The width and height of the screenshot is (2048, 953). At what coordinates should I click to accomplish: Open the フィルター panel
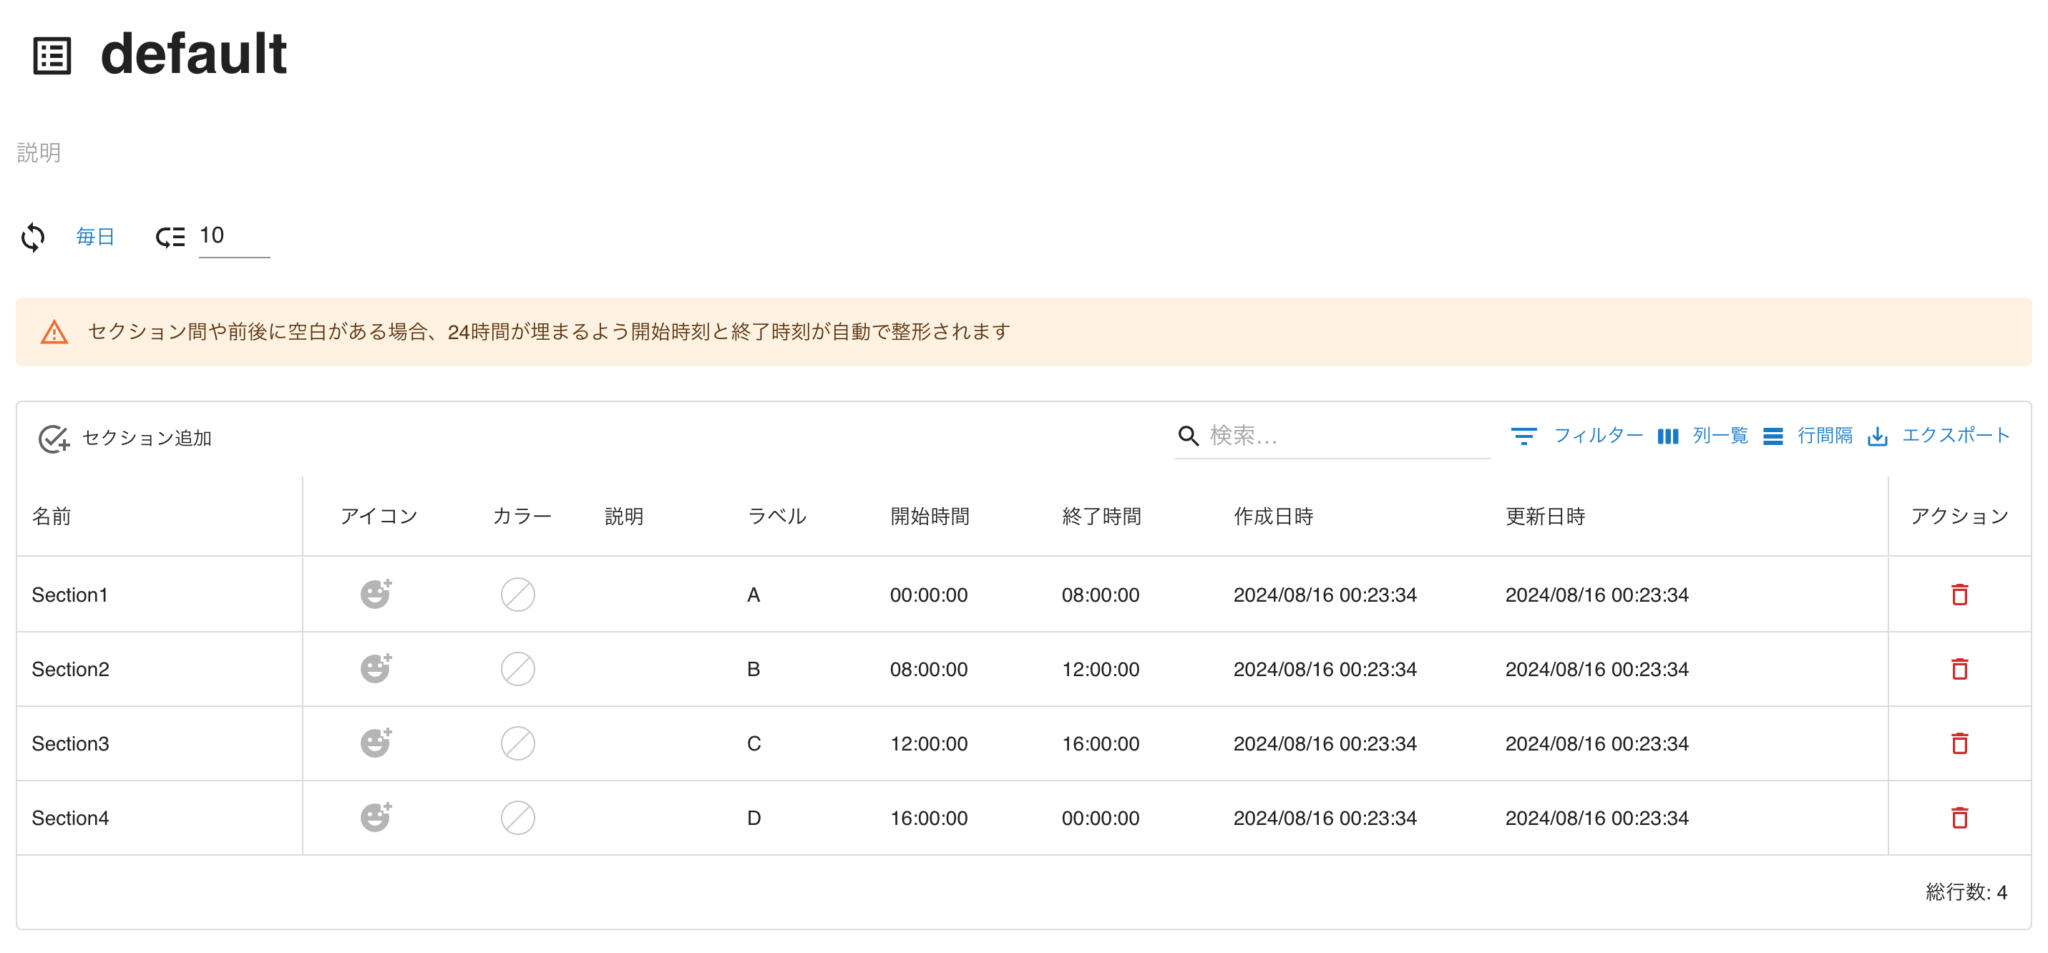pos(1598,435)
